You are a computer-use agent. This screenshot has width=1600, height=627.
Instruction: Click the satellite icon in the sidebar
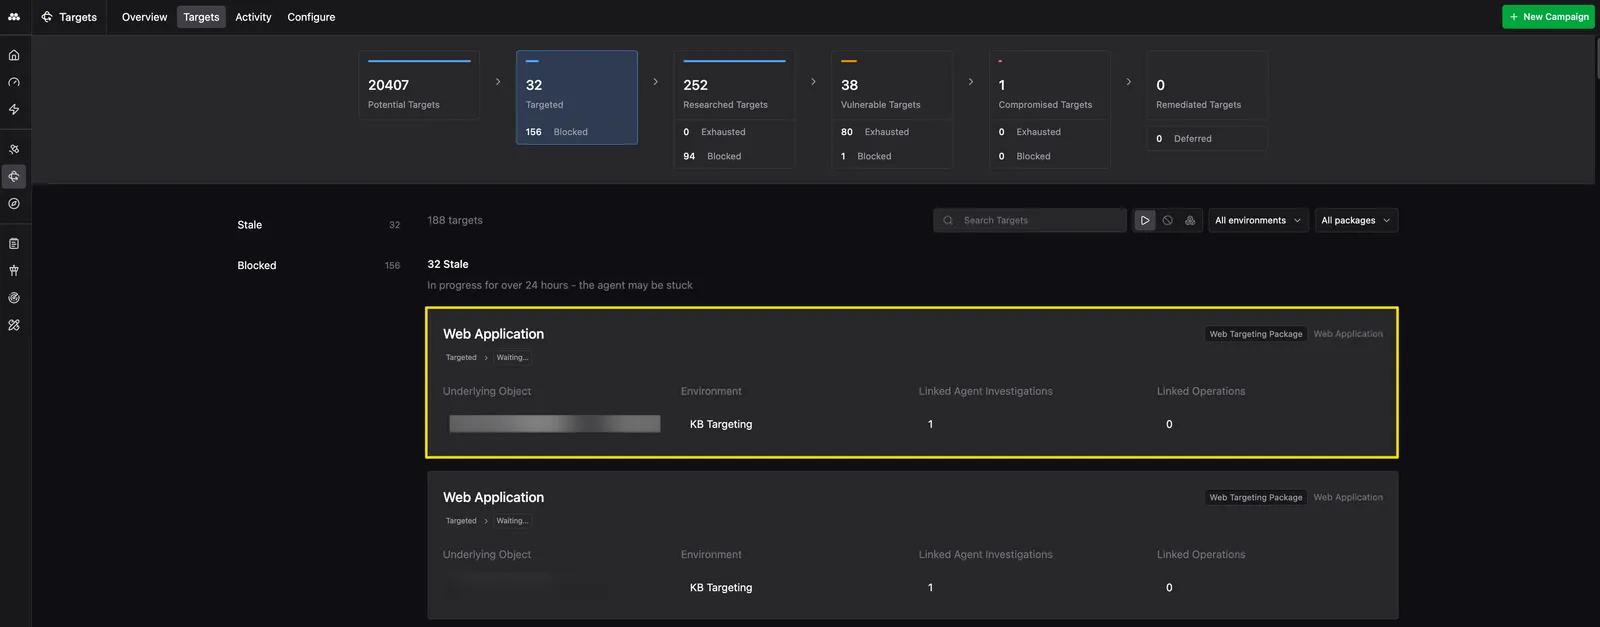(x=14, y=149)
